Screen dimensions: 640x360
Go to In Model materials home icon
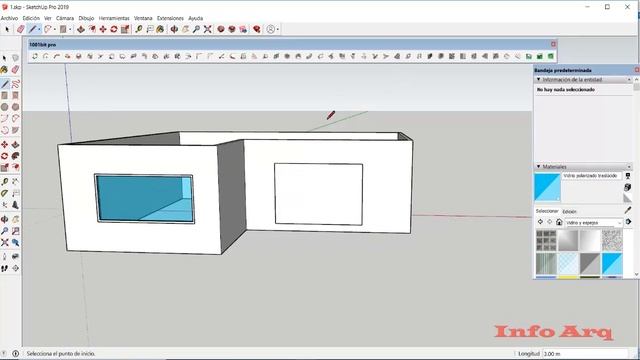pos(559,222)
